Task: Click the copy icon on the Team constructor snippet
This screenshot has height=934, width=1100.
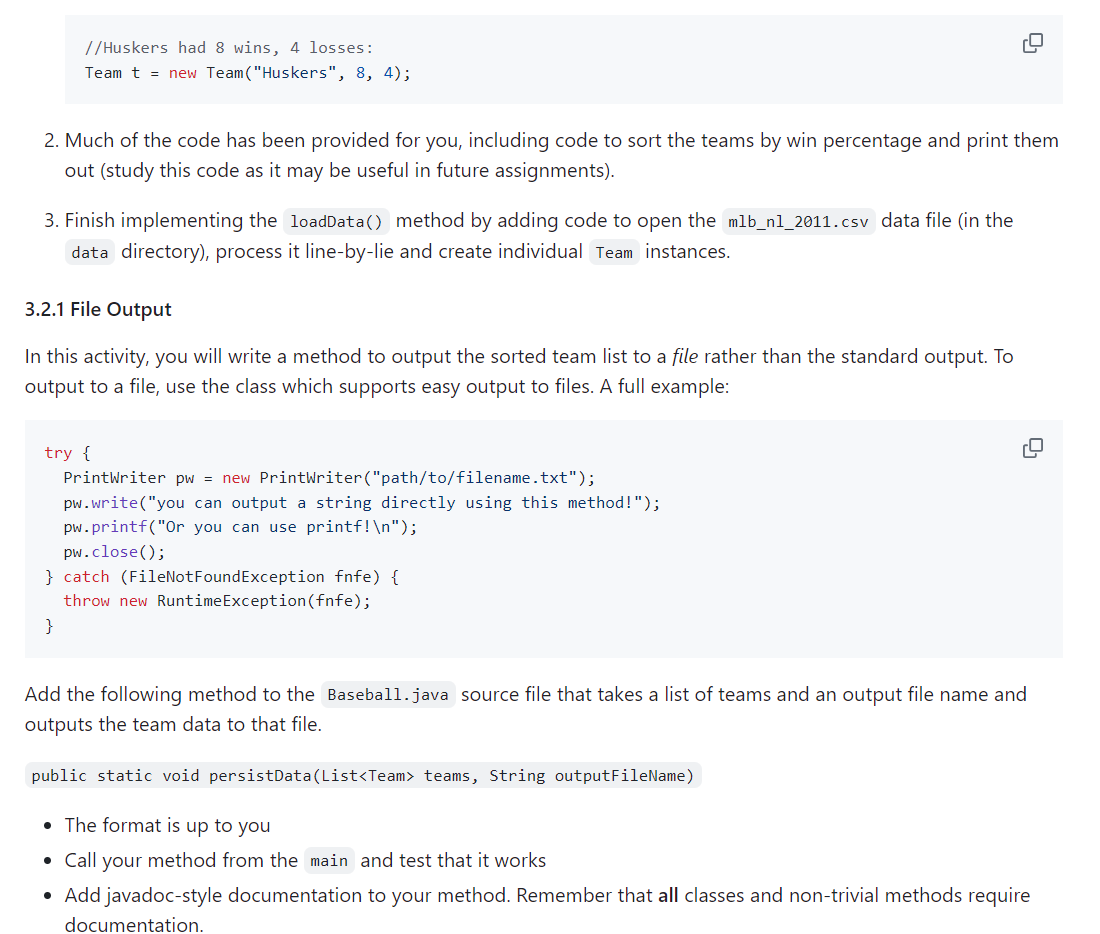Action: click(1032, 43)
